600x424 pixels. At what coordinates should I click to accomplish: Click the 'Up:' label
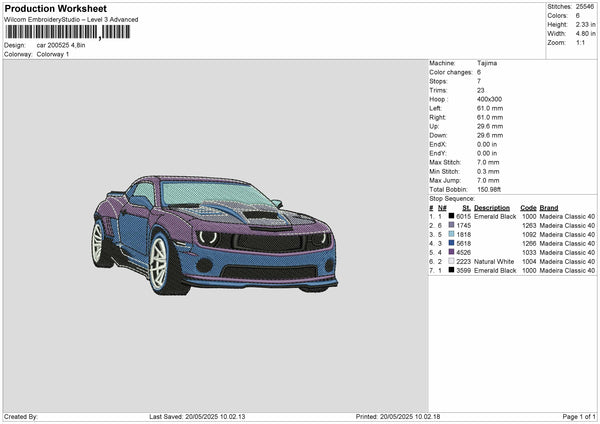[x=434, y=126]
